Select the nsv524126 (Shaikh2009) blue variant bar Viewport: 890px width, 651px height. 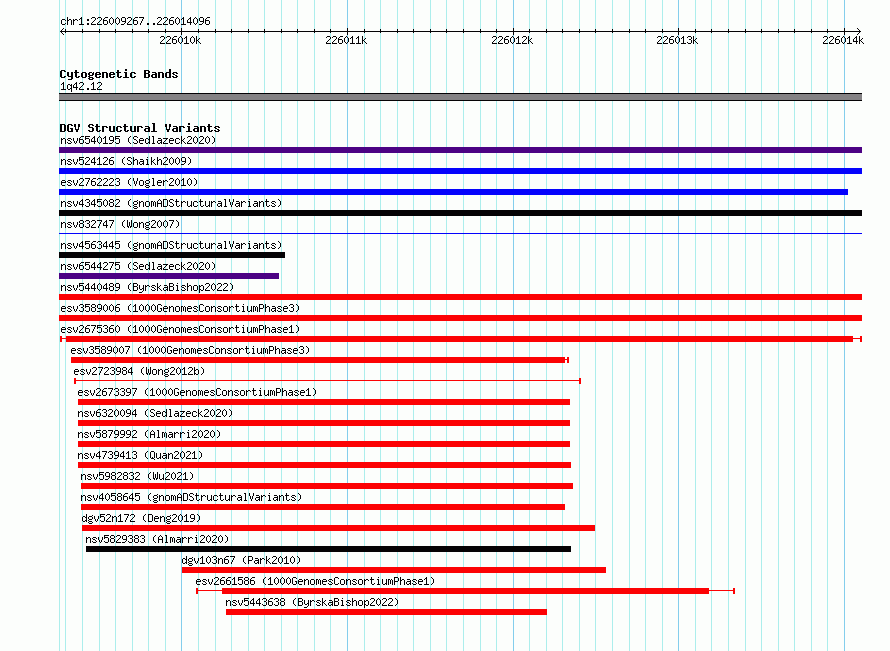pos(460,171)
